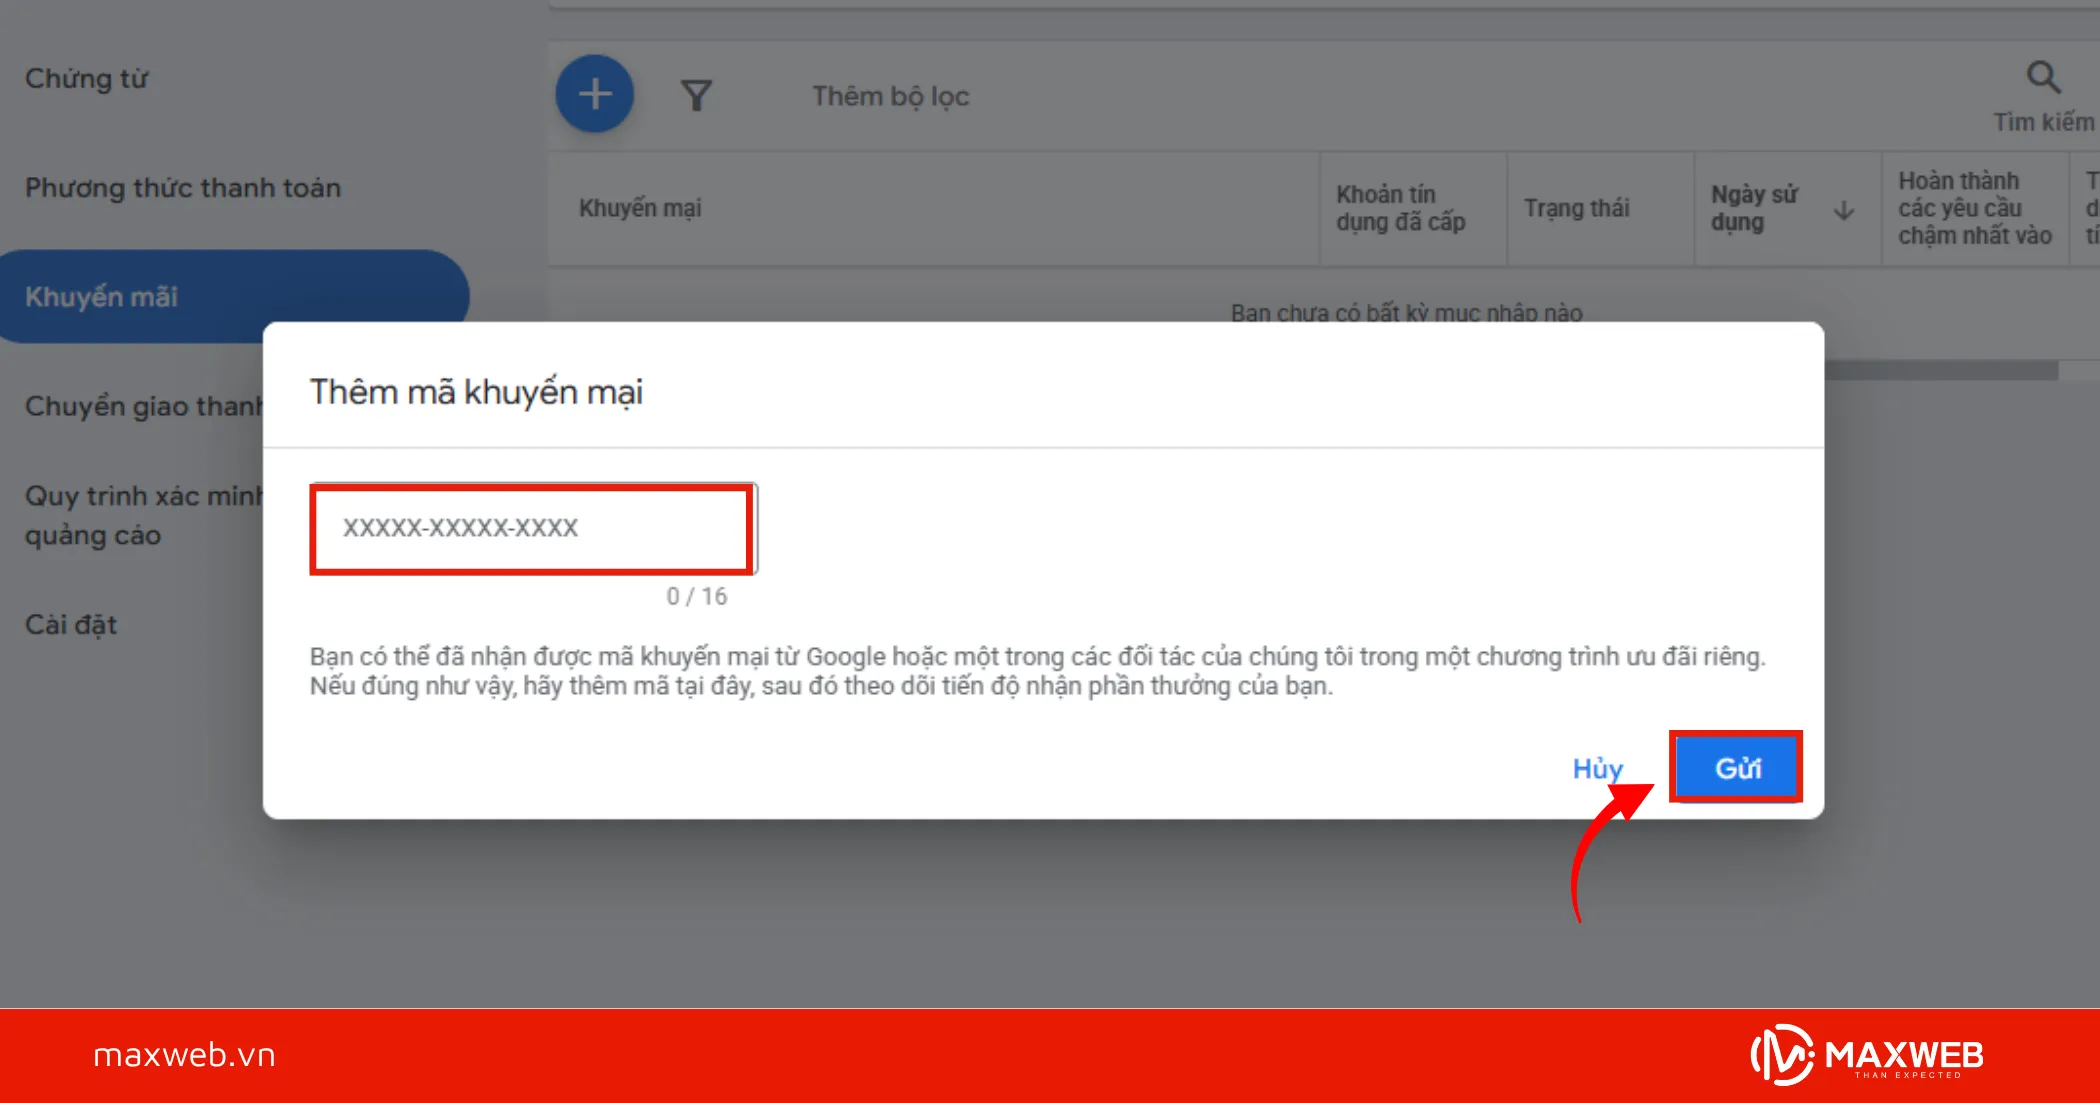Click Thêm bộ lọc filter field

coord(890,96)
